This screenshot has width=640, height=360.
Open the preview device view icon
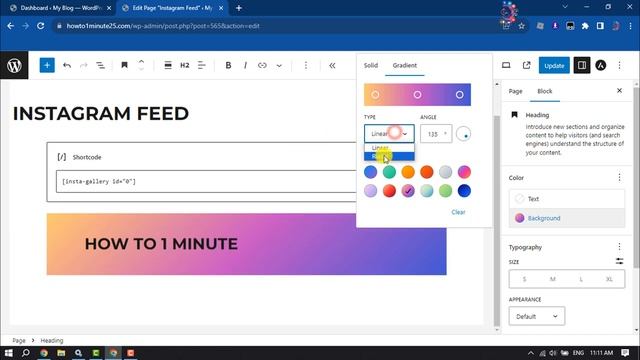pos(506,65)
